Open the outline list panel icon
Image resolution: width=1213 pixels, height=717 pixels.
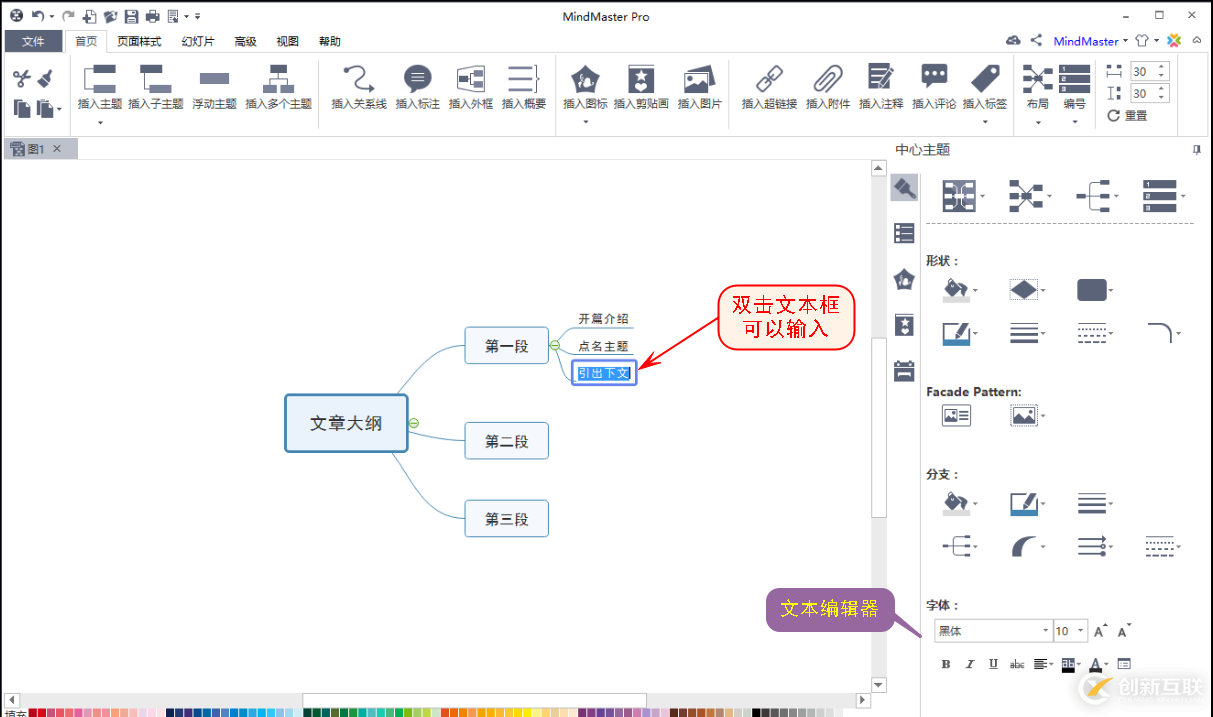(904, 233)
